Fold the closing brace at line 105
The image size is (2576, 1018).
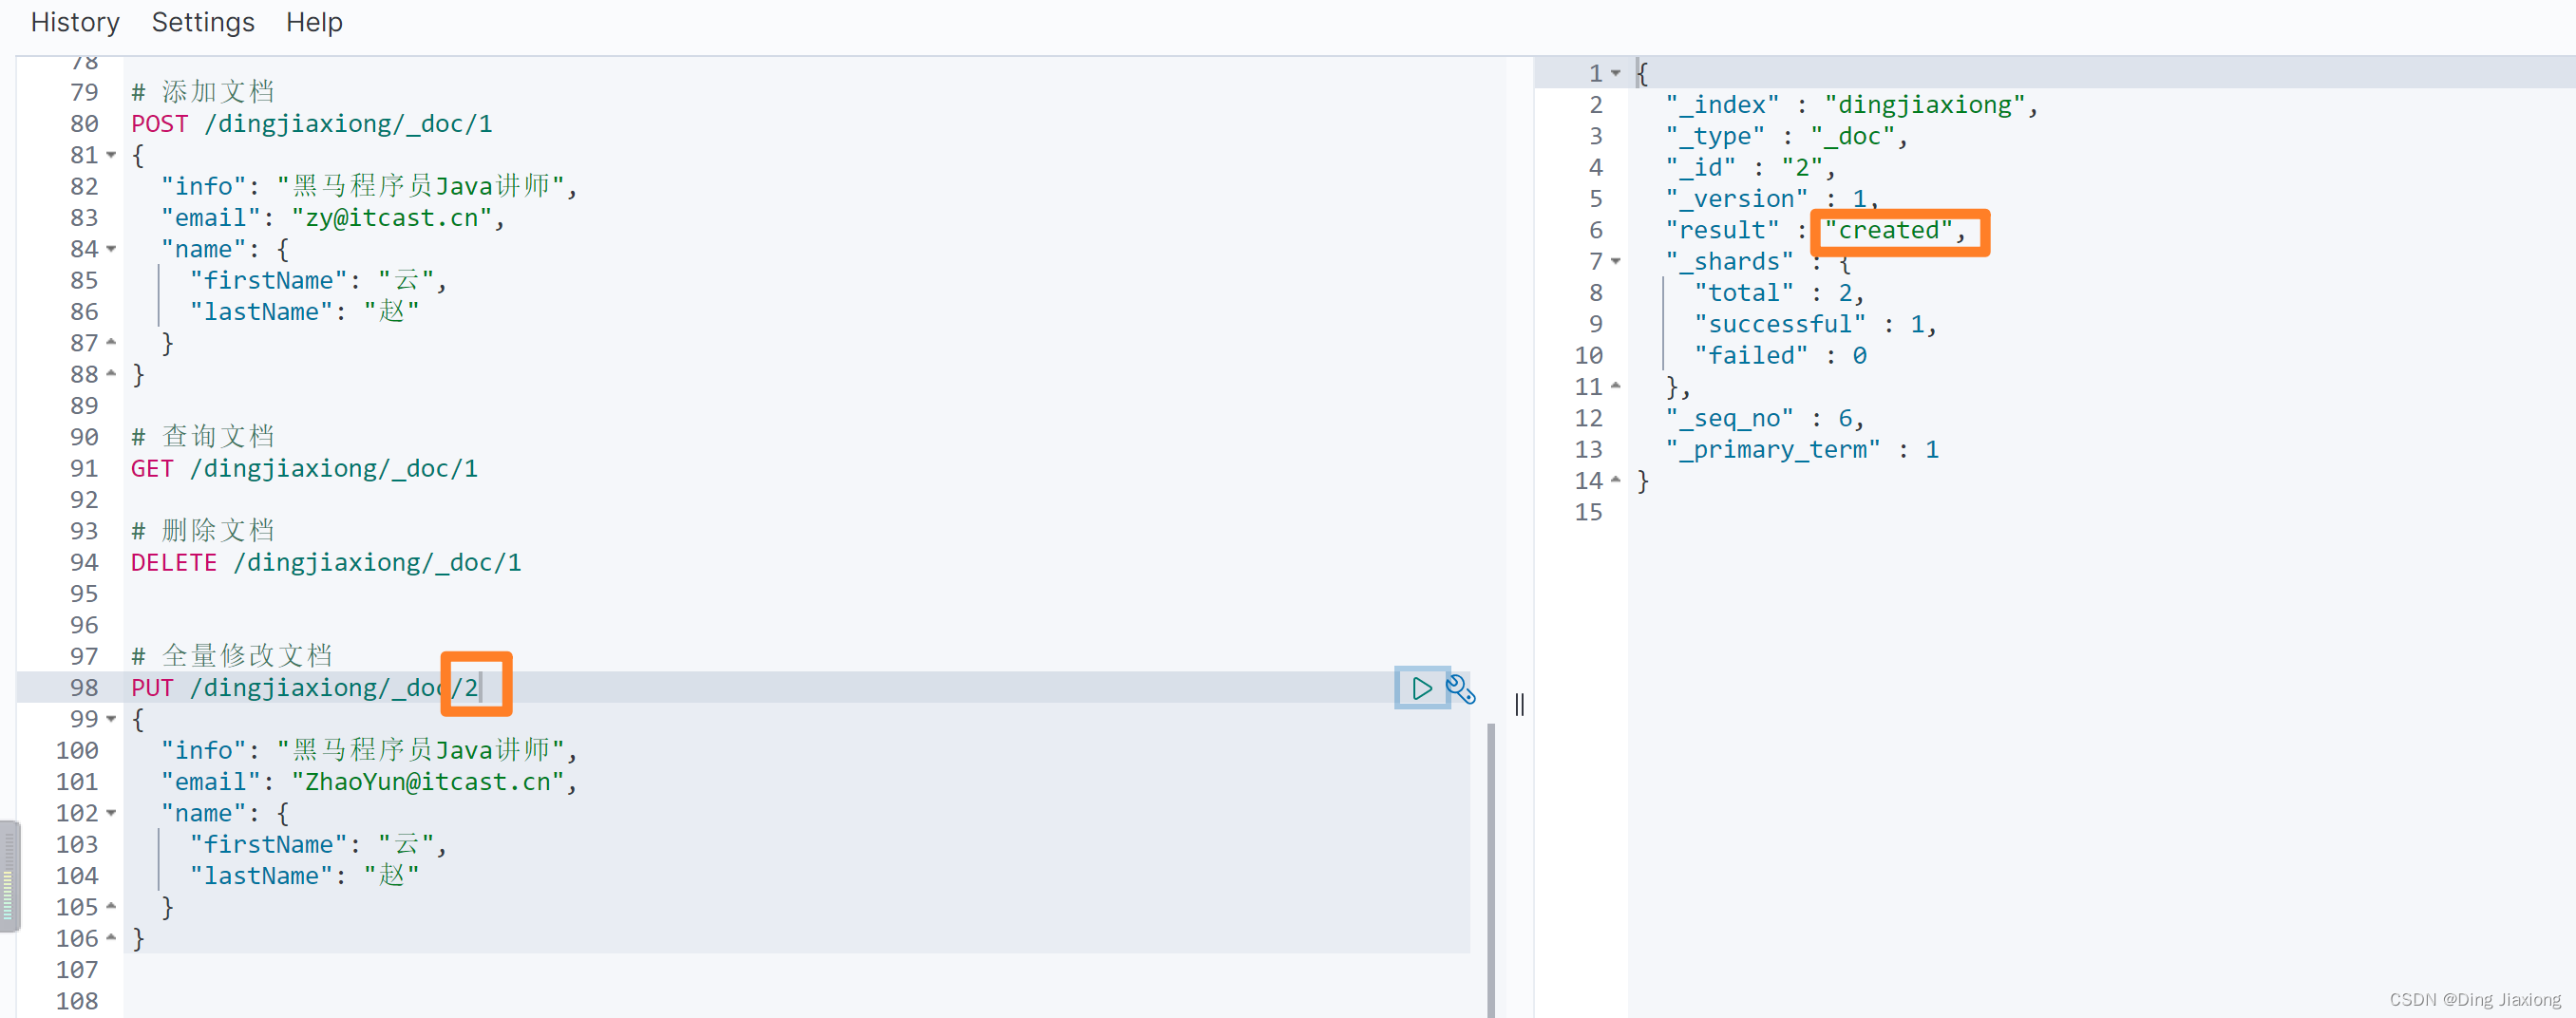click(111, 907)
